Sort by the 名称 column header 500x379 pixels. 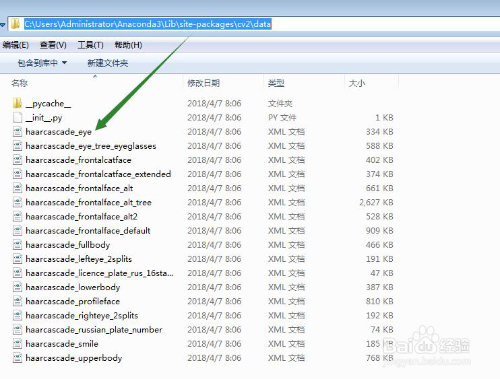point(19,83)
